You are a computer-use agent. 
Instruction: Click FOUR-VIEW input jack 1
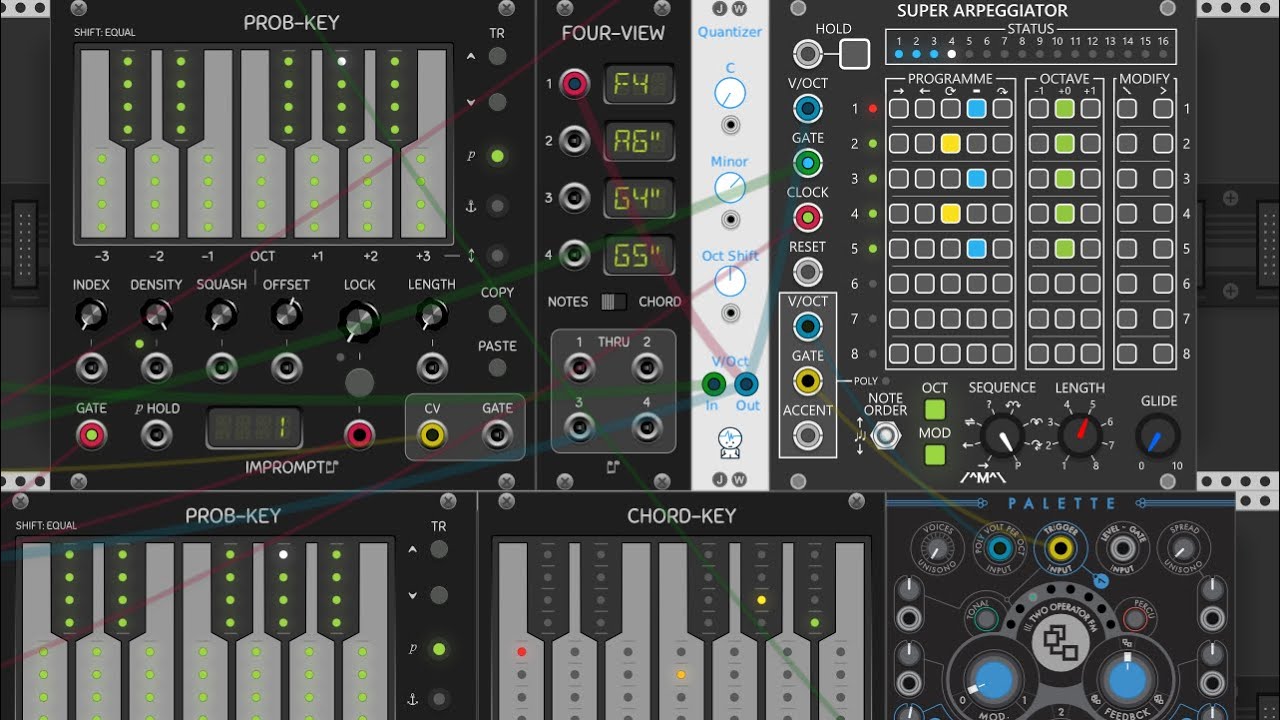click(x=574, y=84)
